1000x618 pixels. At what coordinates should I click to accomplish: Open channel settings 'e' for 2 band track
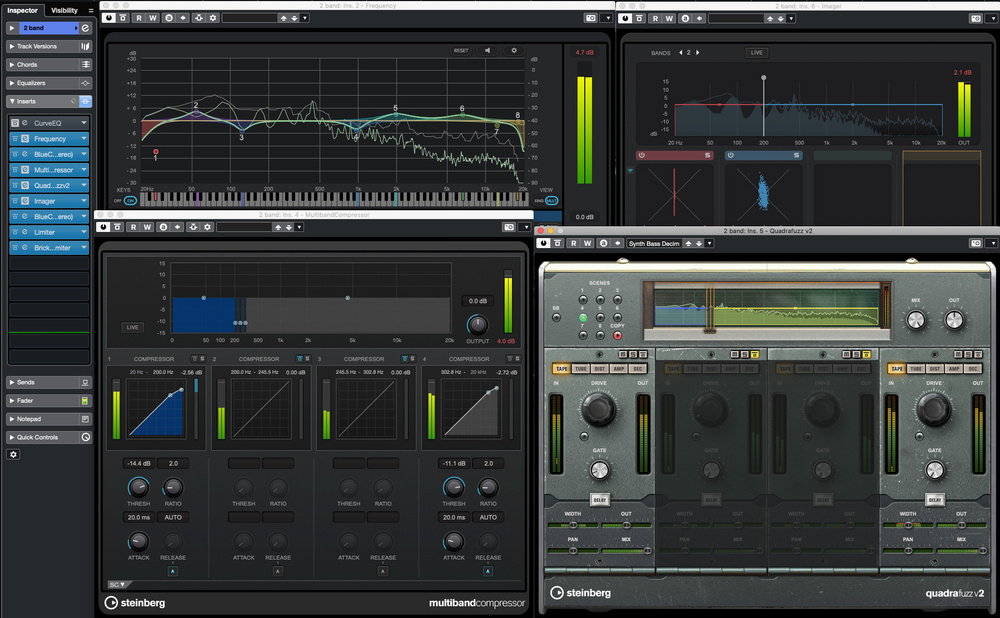pyautogui.click(x=85, y=28)
